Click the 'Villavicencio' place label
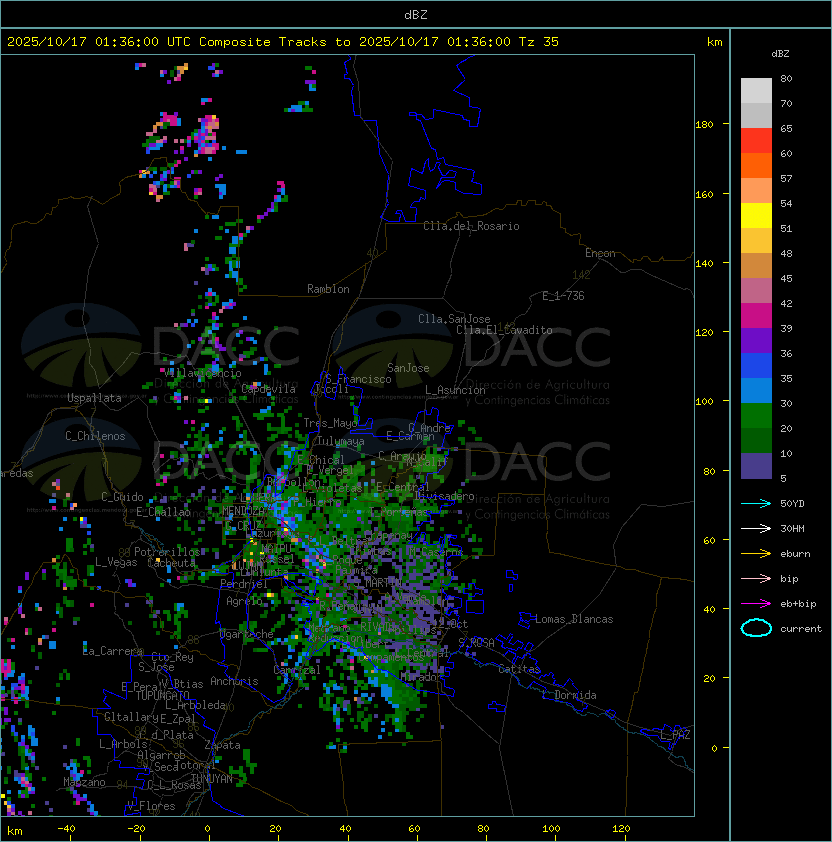 pyautogui.click(x=202, y=373)
